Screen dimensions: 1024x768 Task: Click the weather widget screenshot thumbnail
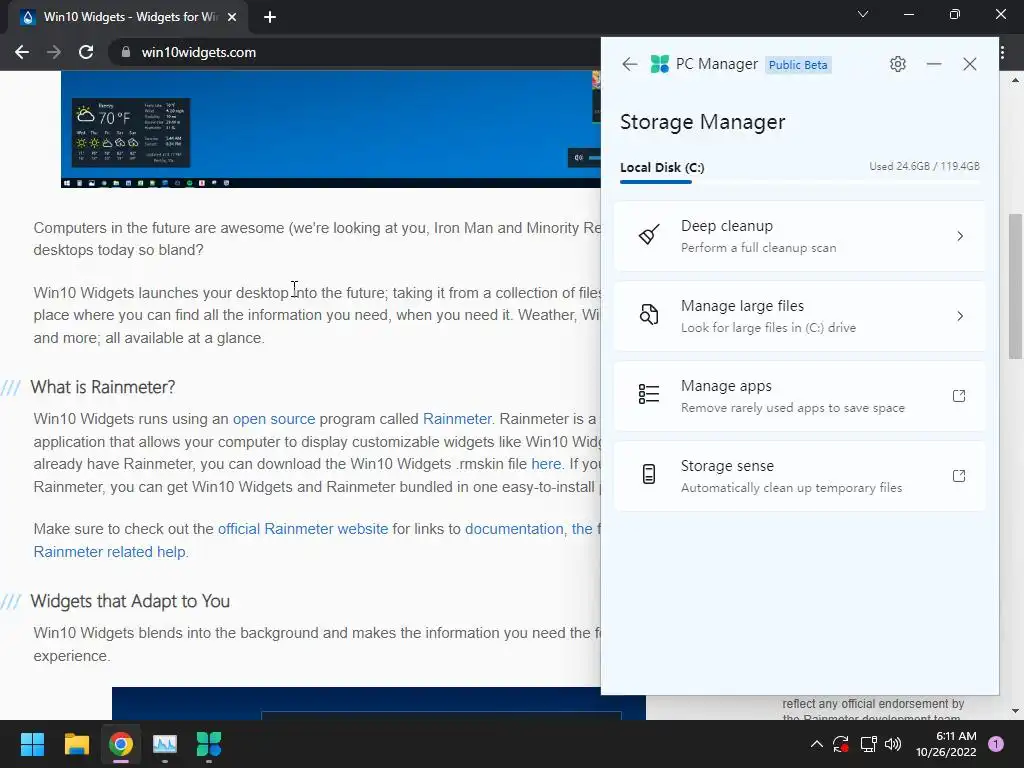click(131, 133)
